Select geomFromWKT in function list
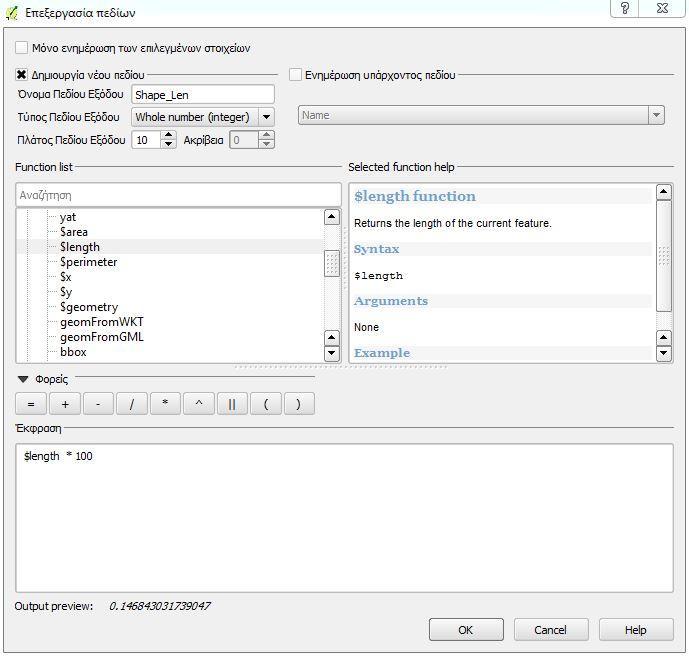The height and width of the screenshot is (656, 689). coord(102,322)
